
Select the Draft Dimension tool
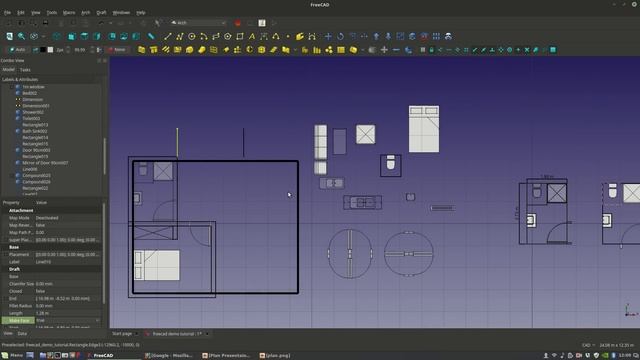point(264,36)
